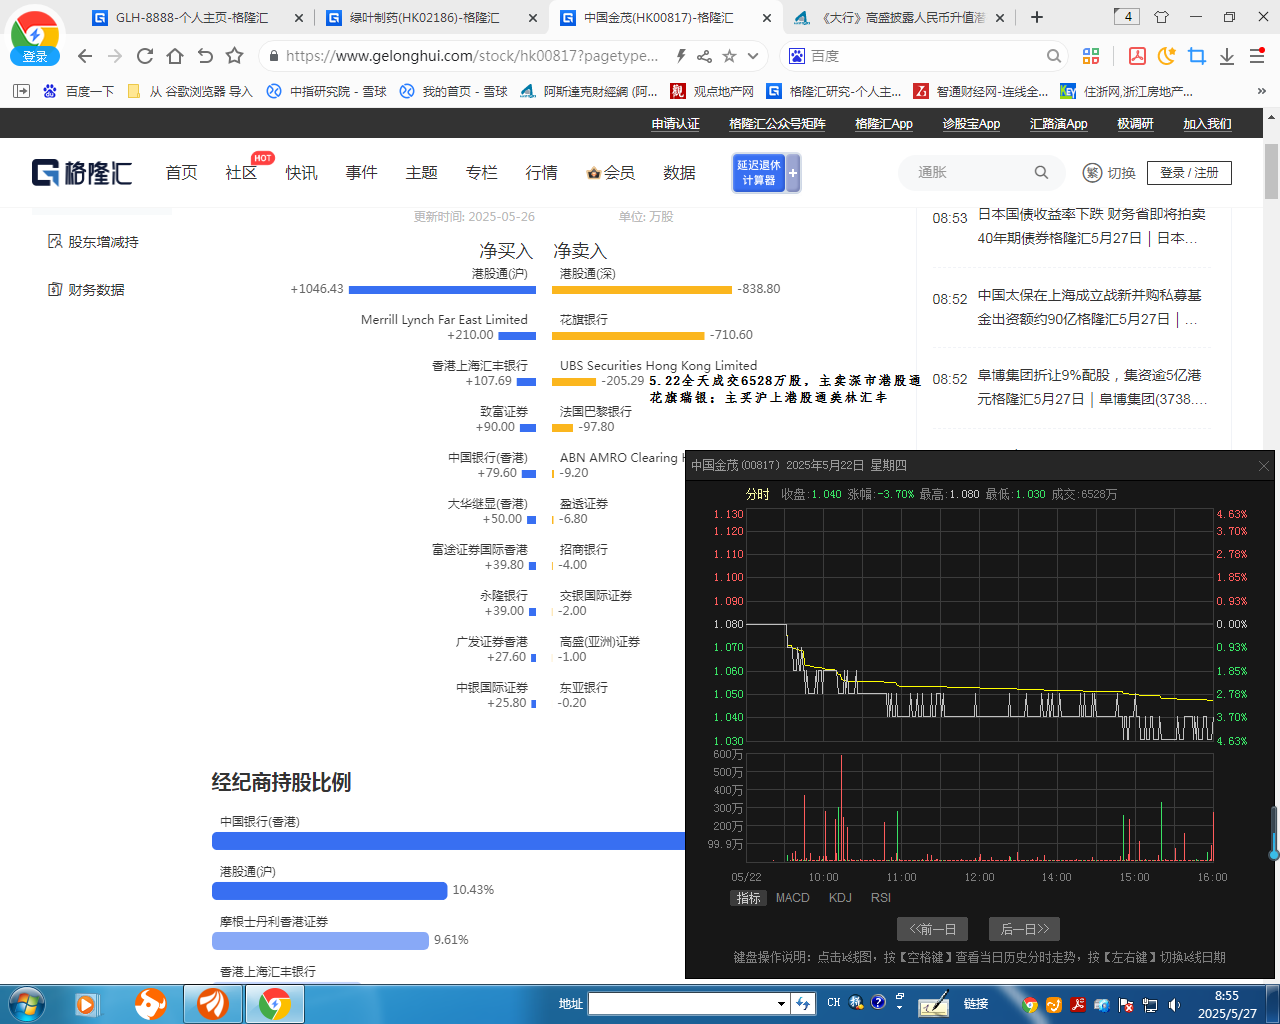Expand the taskbar address field dropdown
Image resolution: width=1280 pixels, height=1024 pixels.
781,1003
